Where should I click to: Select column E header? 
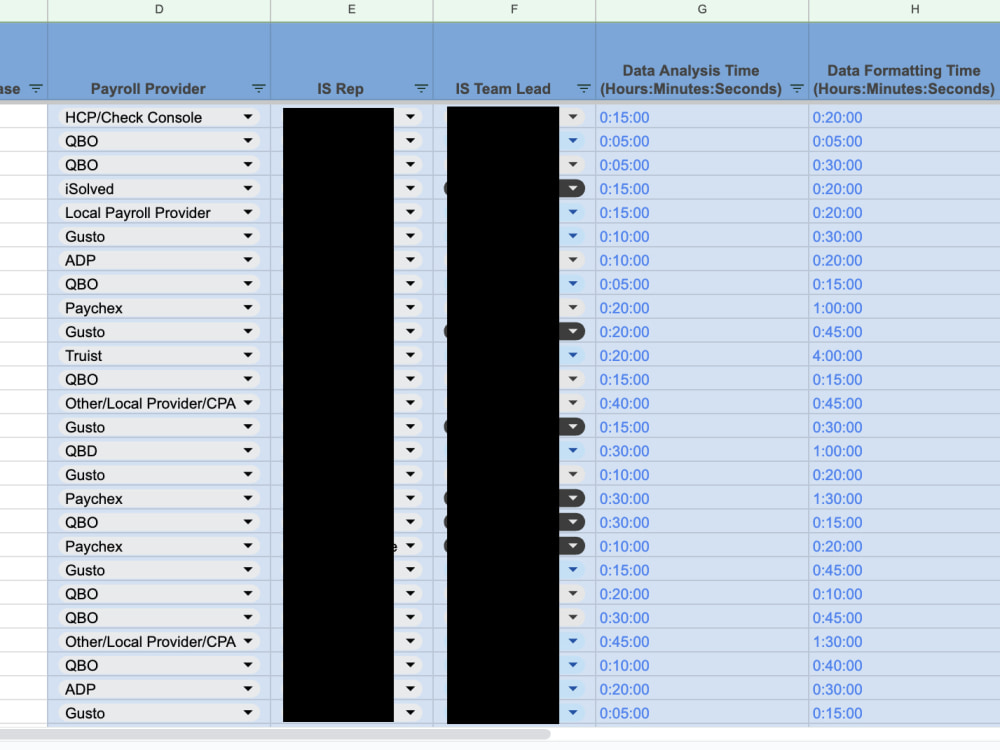click(351, 10)
